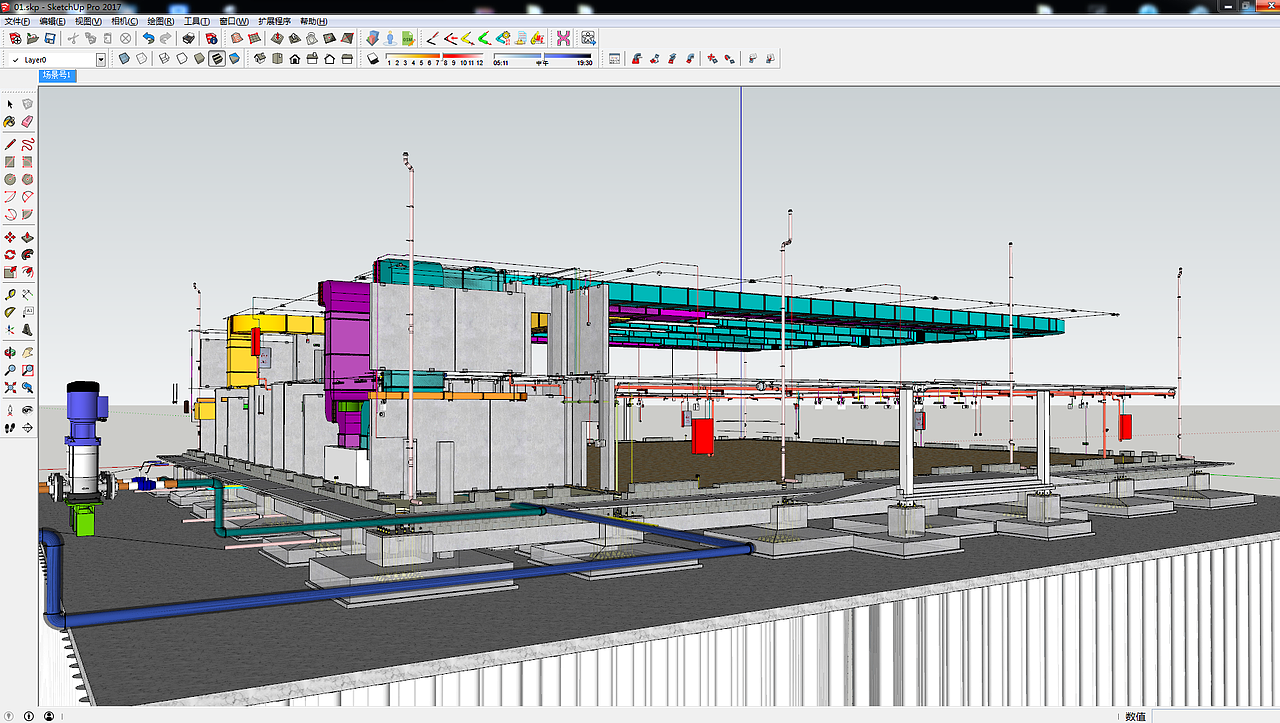Select the arrow Select tool

(x=10, y=104)
